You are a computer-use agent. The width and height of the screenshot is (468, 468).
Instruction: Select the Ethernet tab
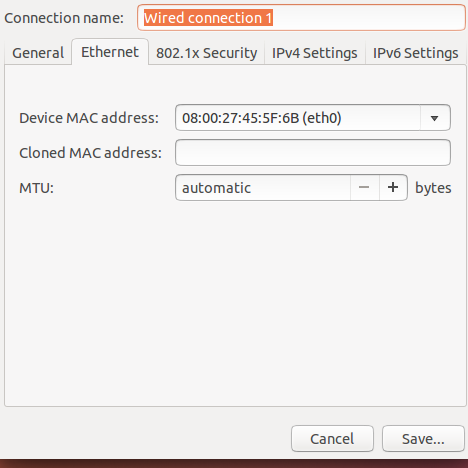(110, 52)
